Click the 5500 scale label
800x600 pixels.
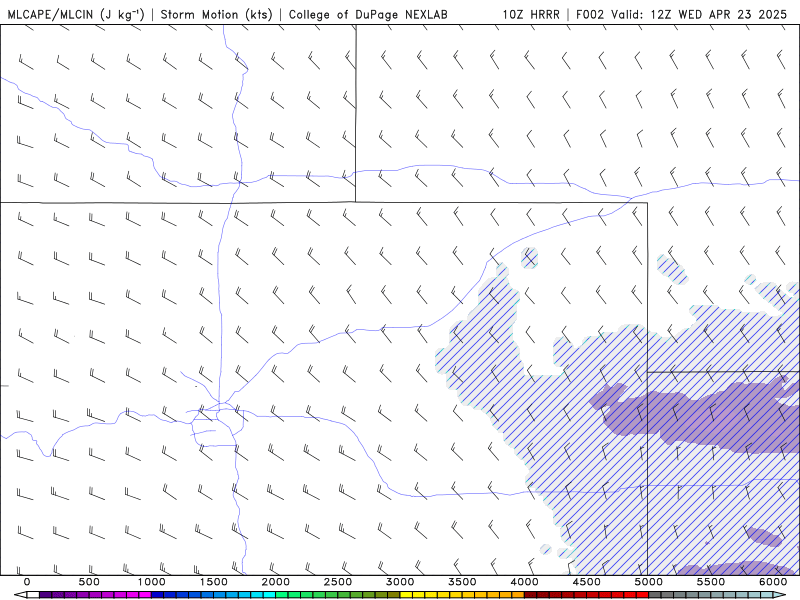(x=711, y=582)
